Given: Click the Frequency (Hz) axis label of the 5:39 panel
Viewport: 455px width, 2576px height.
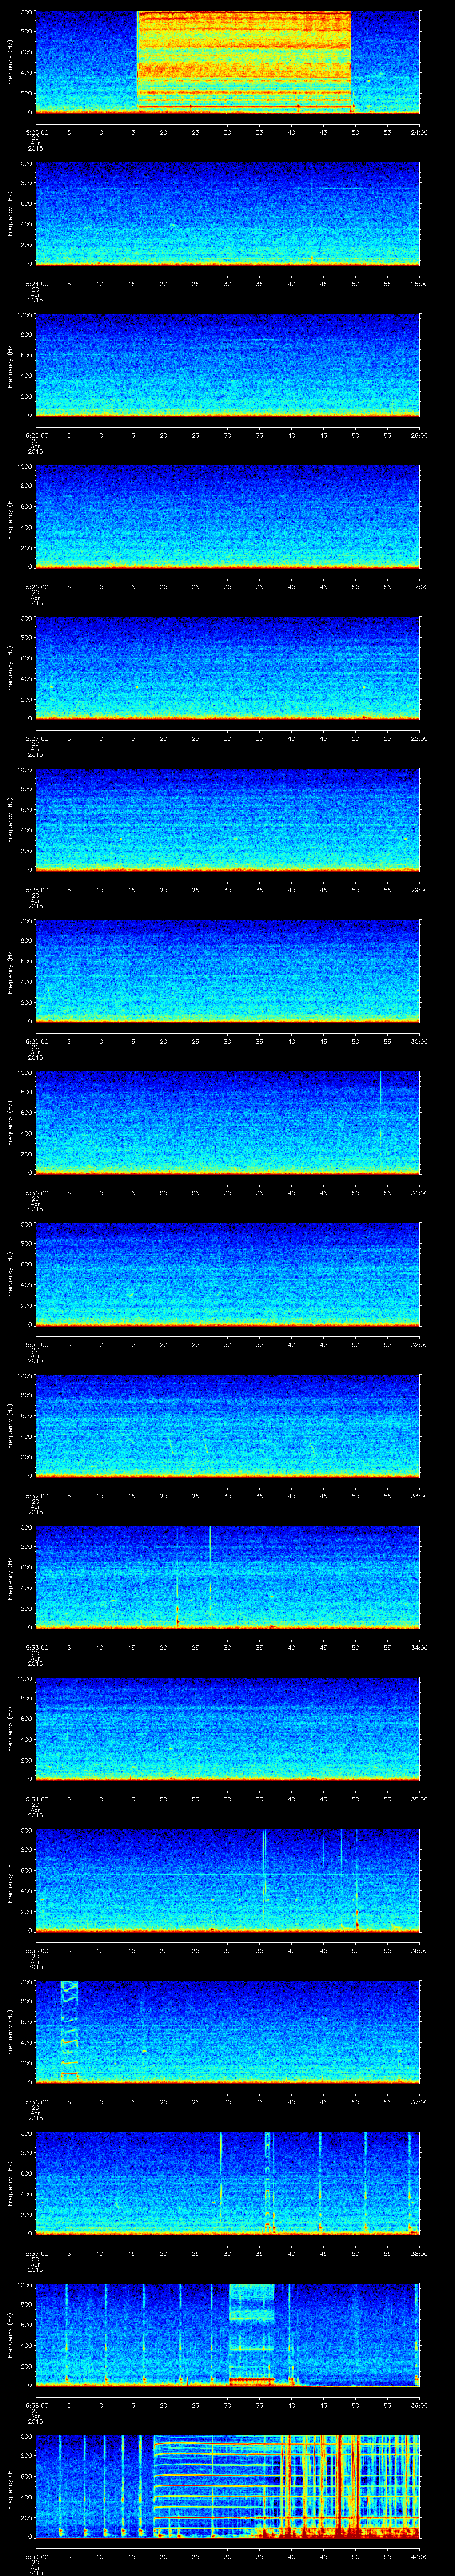Looking at the screenshot, I should [x=10, y=2485].
